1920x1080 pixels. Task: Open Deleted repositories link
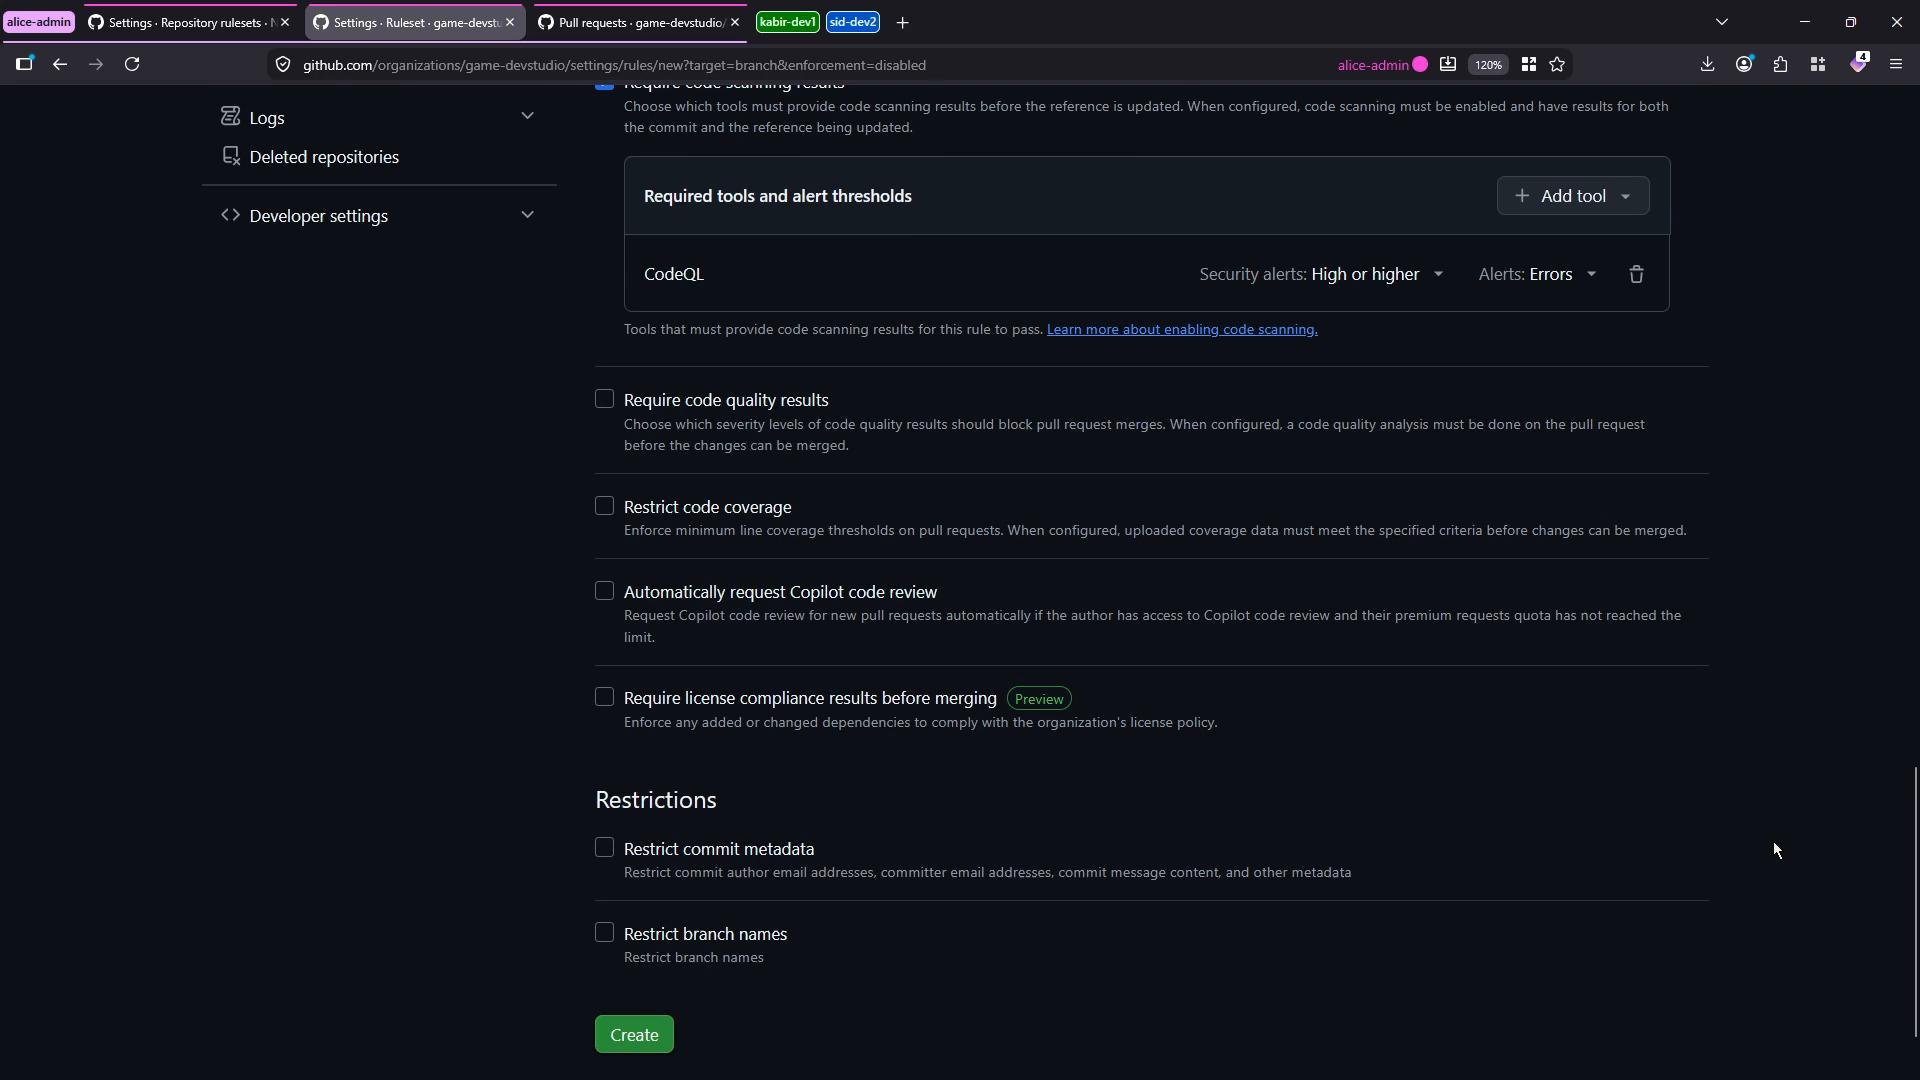[324, 157]
